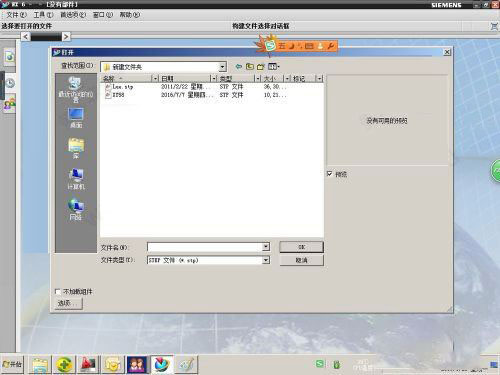
Task: Go up one folder level icon
Action: pos(250,67)
